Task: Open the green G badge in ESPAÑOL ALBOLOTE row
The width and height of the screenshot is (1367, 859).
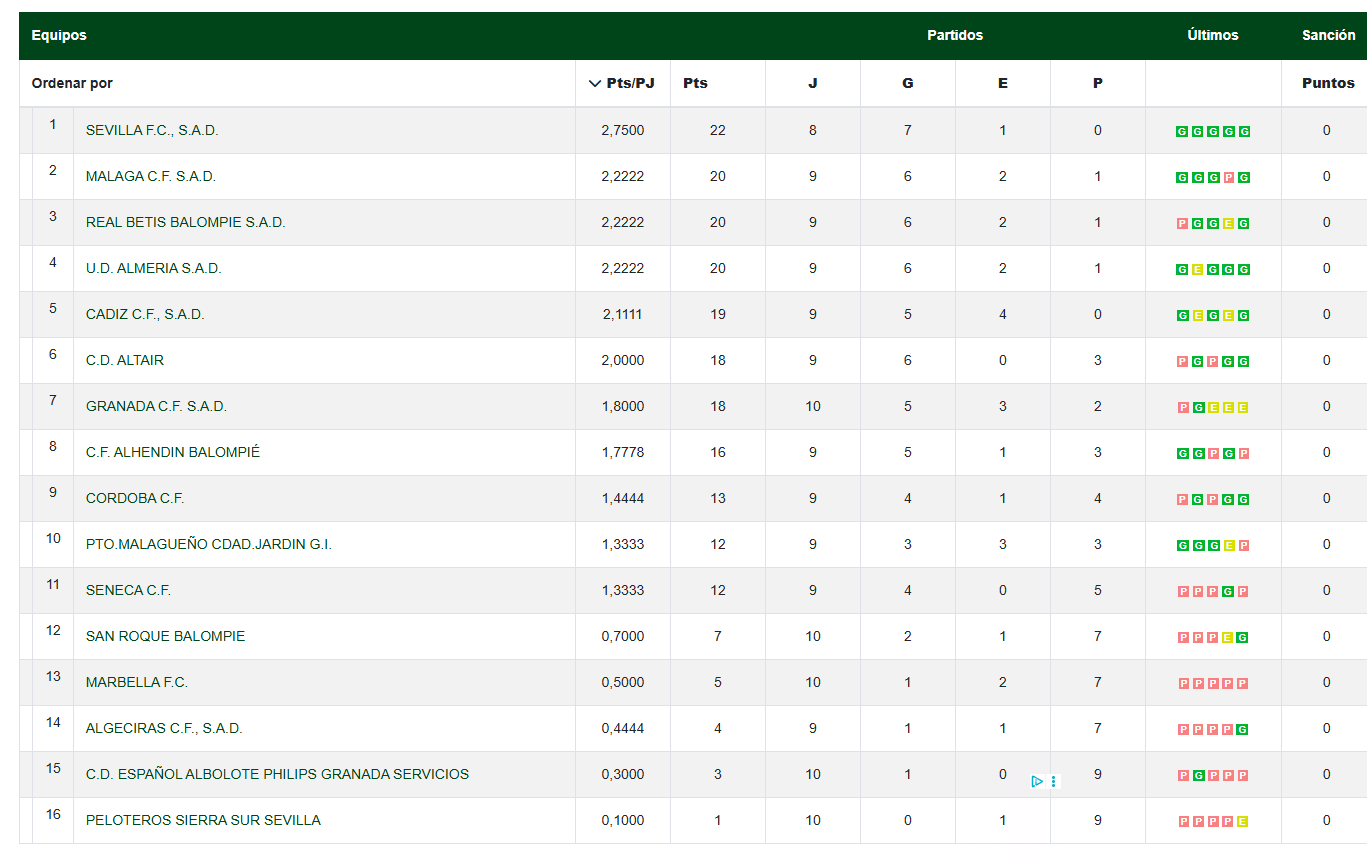Action: point(1198,776)
